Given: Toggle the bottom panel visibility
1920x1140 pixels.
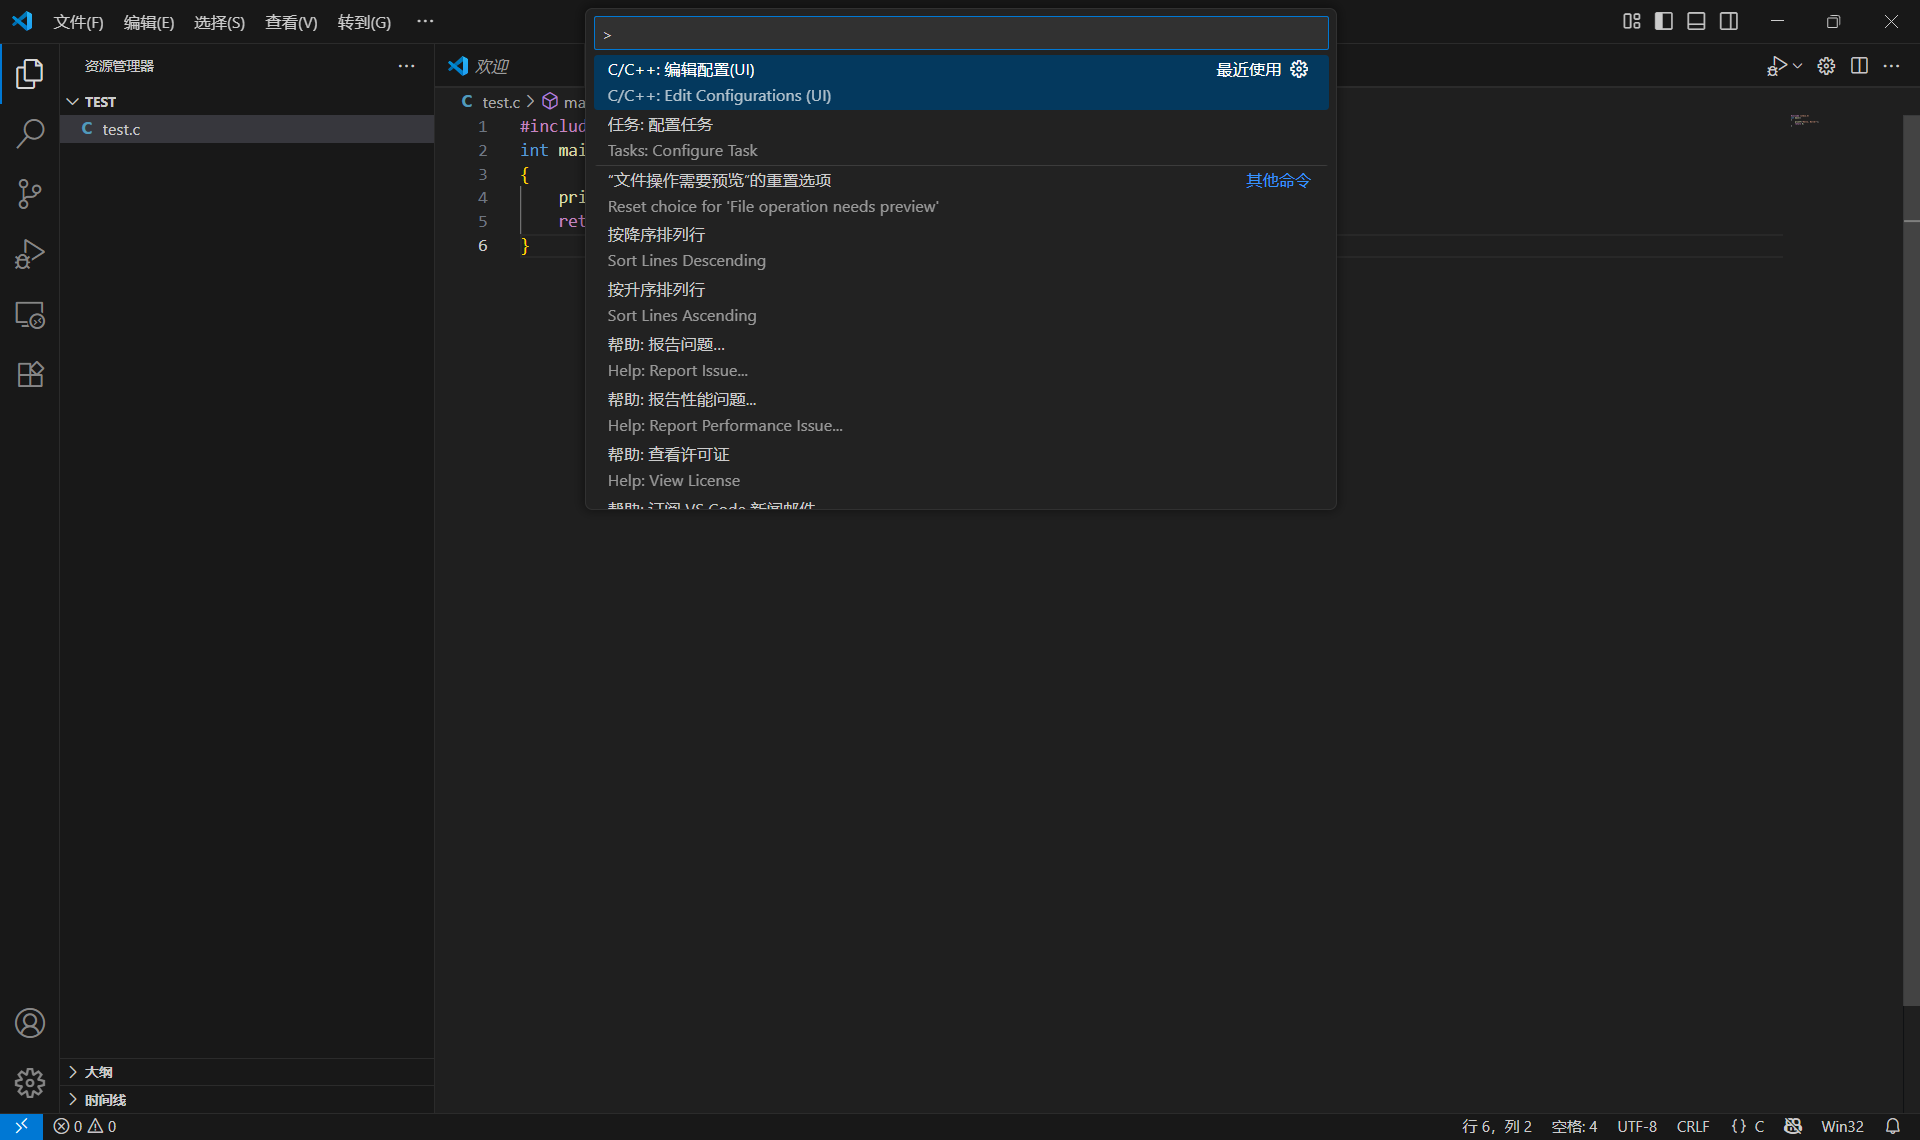Looking at the screenshot, I should pos(1696,20).
